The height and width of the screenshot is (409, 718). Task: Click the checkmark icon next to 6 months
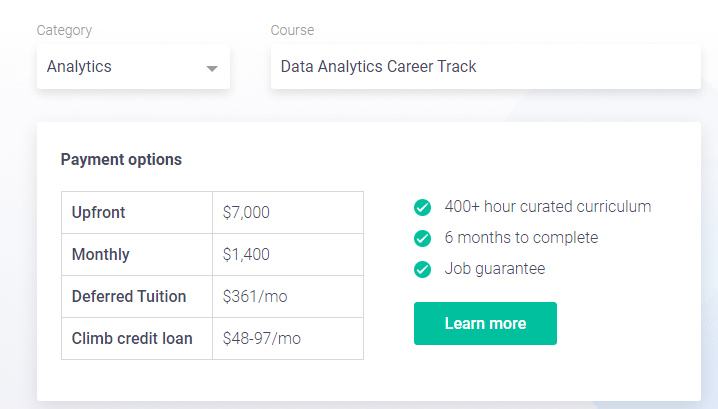422,238
